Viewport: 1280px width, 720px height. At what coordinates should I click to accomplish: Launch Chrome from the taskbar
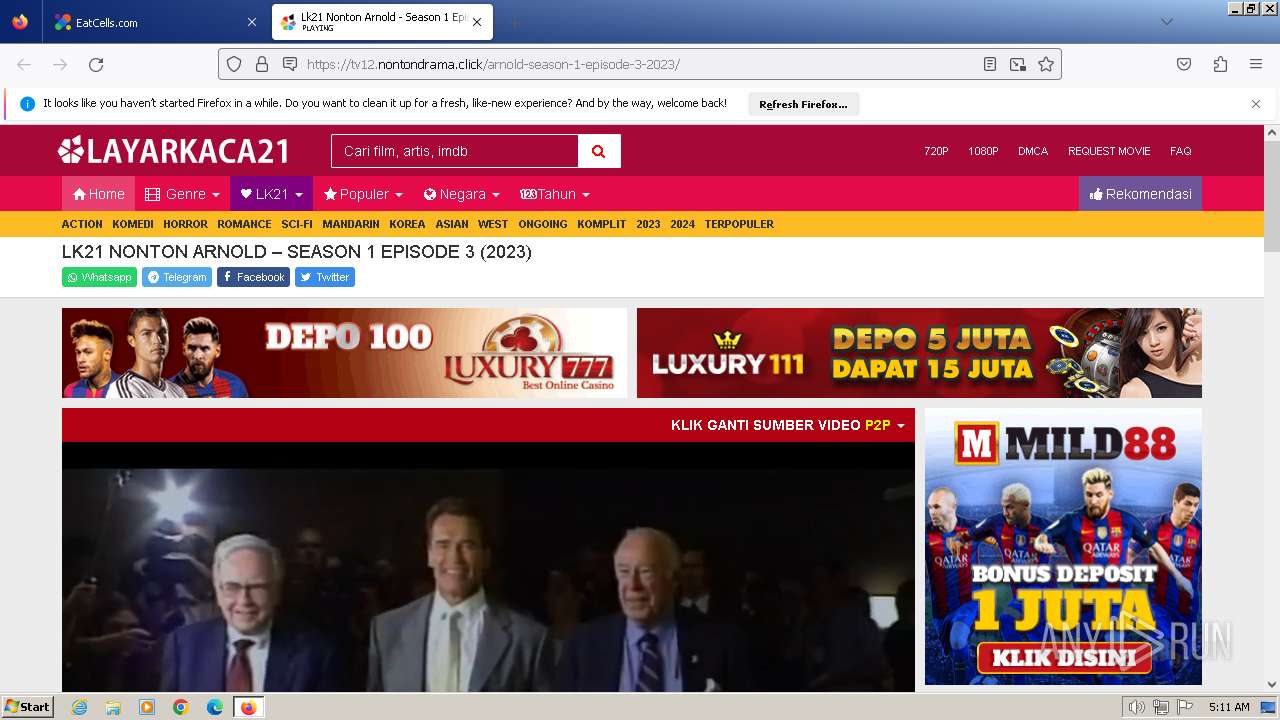coord(181,707)
